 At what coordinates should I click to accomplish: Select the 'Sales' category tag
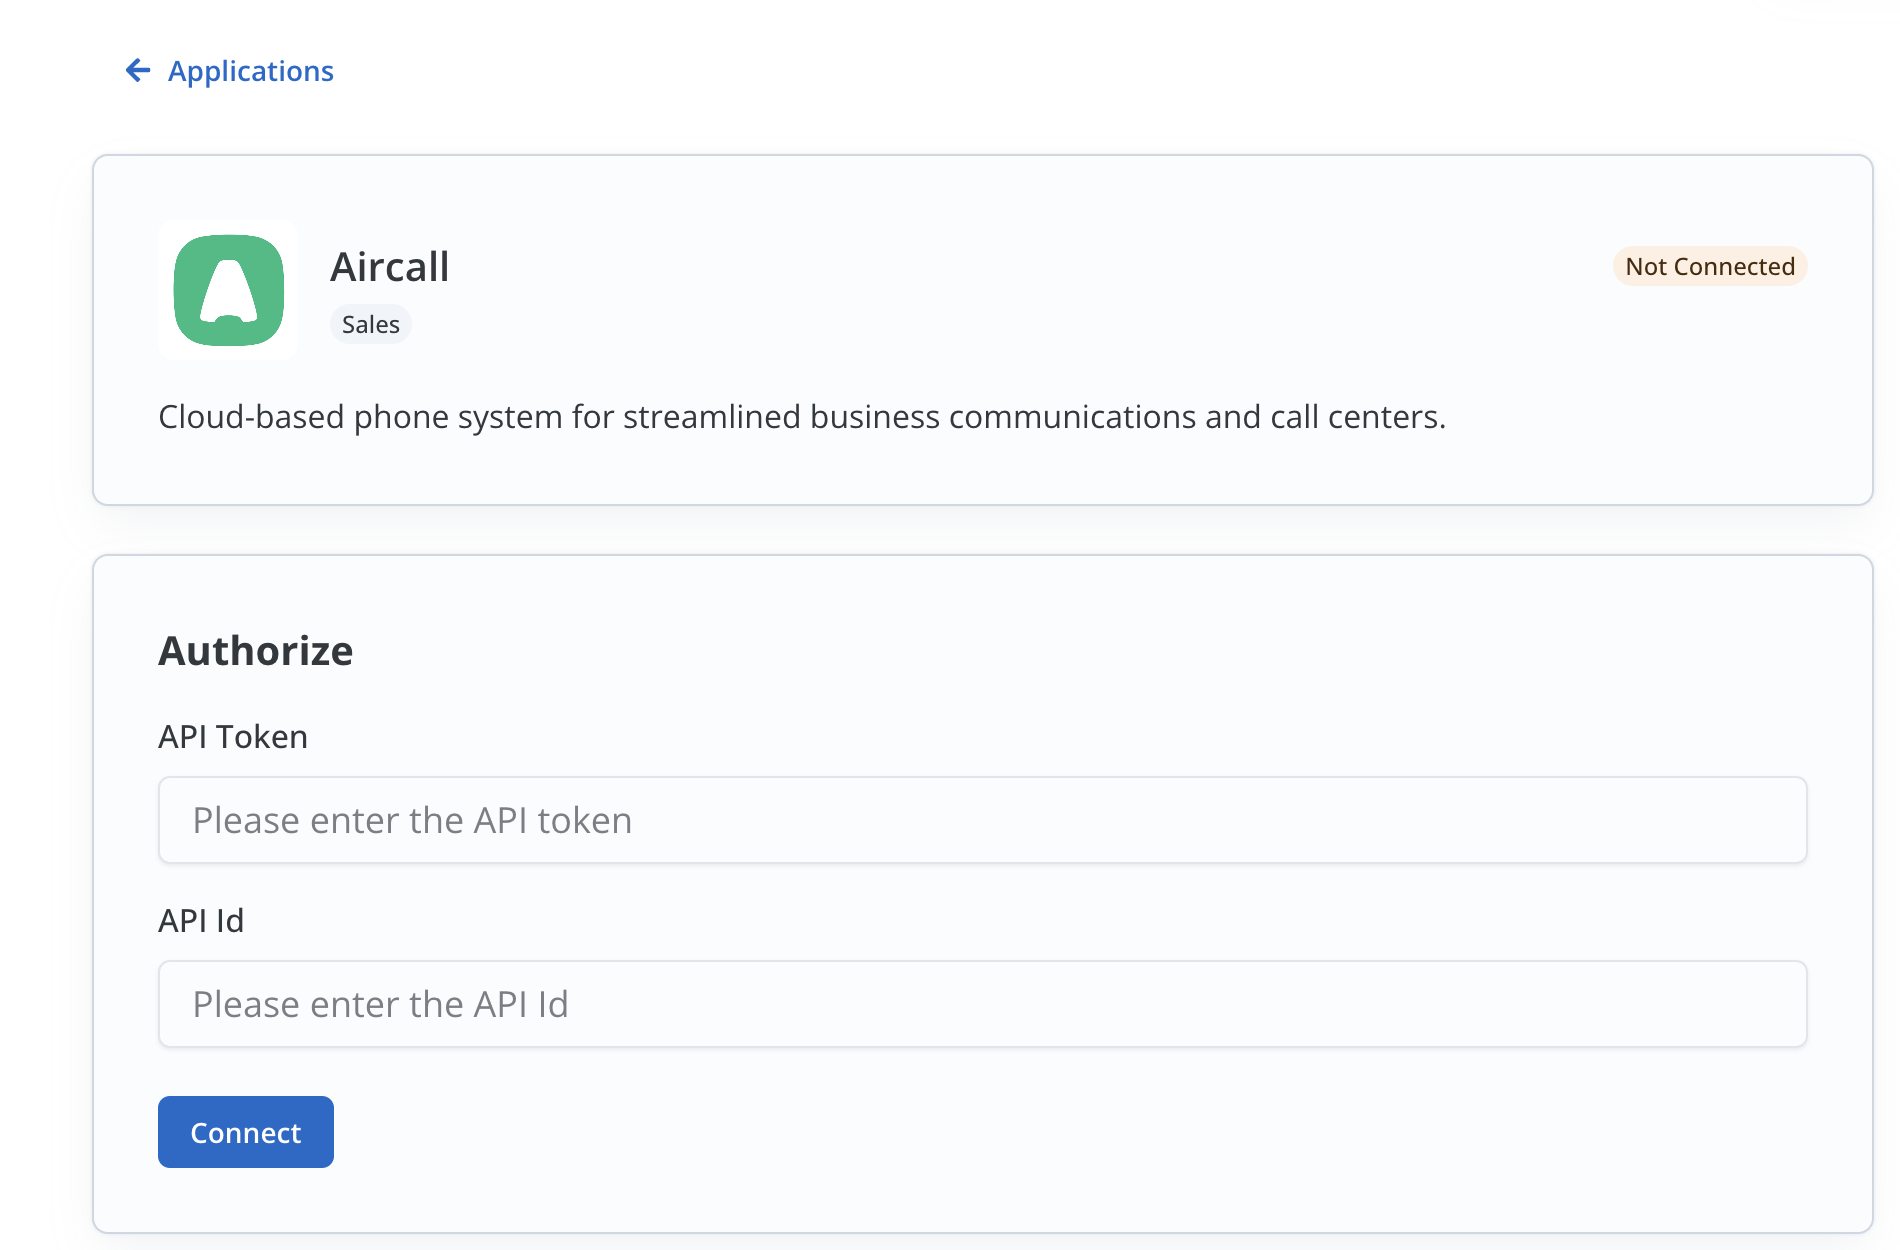[370, 323]
